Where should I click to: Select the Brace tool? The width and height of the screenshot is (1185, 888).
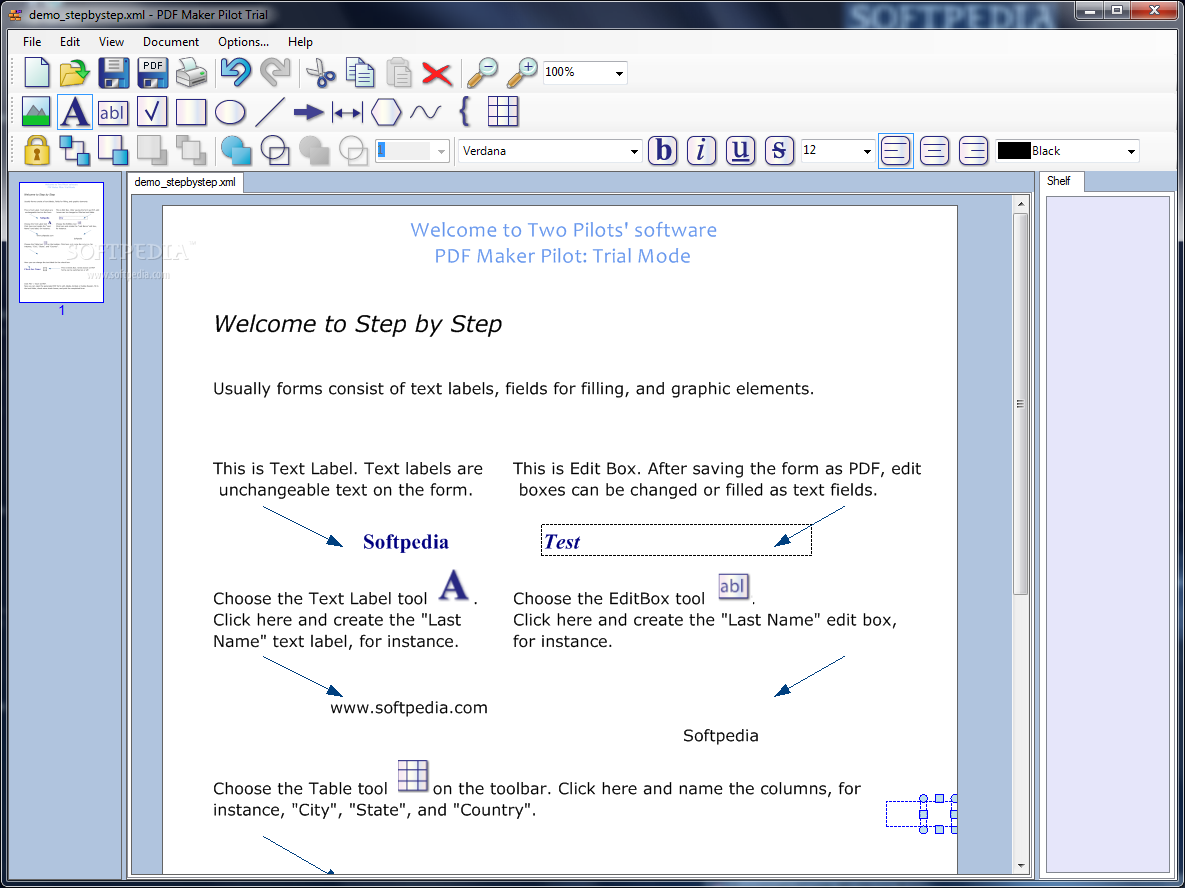click(x=464, y=112)
